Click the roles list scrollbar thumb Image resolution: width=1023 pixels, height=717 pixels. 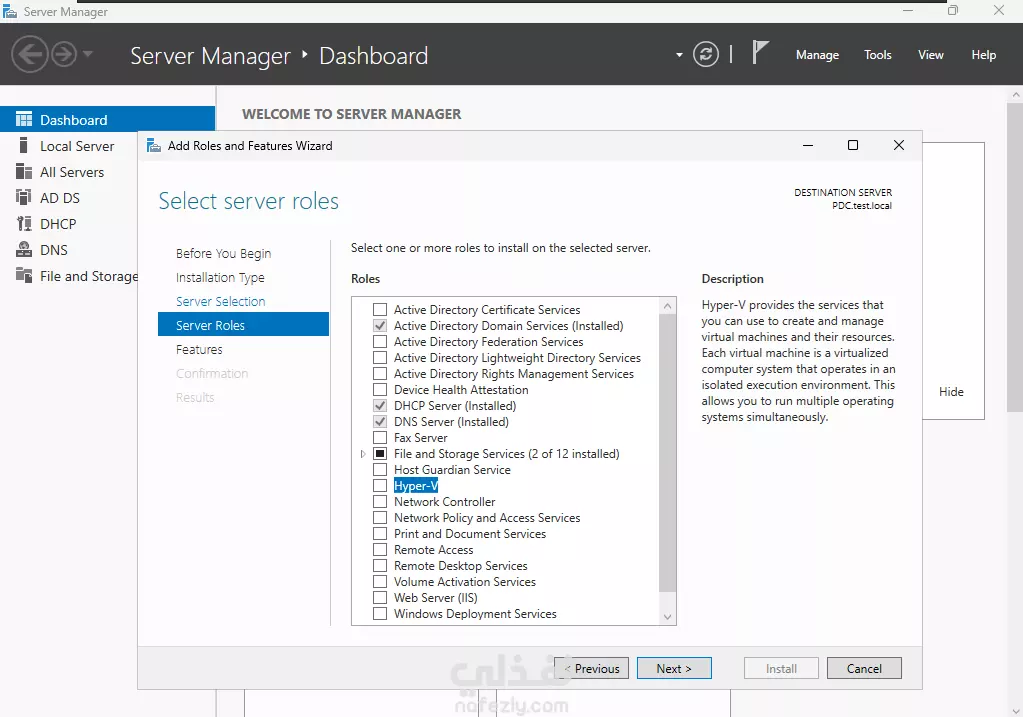pyautogui.click(x=667, y=453)
